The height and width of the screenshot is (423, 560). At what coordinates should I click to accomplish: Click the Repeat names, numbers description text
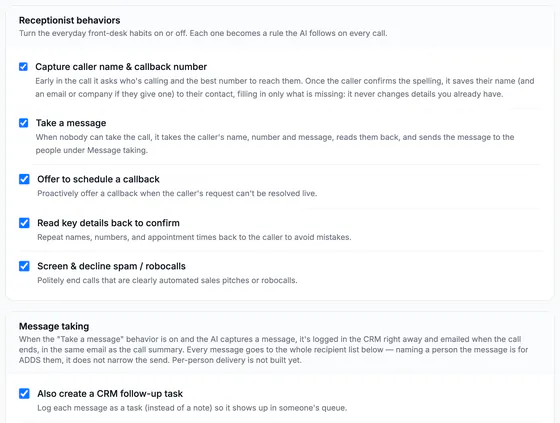(x=194, y=237)
